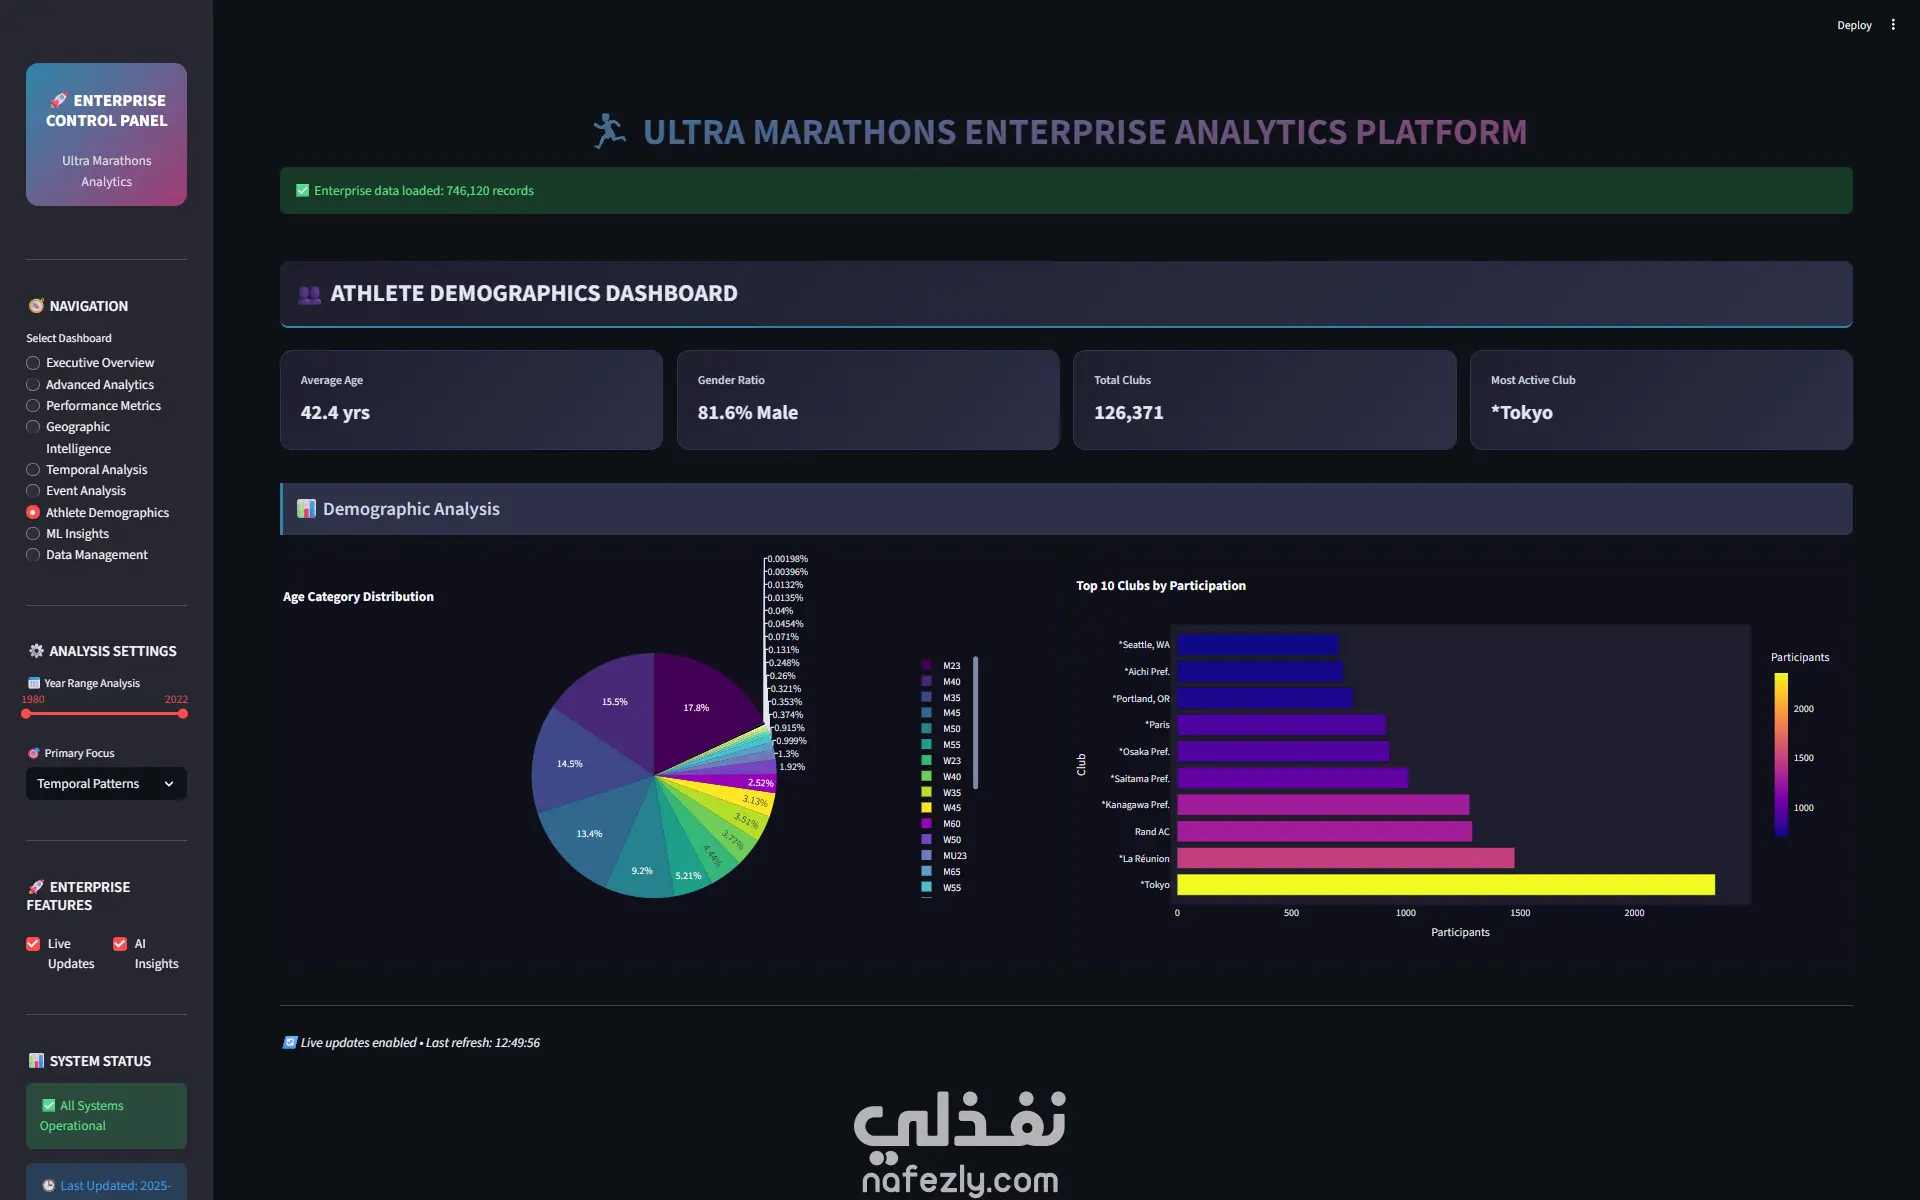This screenshot has width=1920, height=1200.
Task: Click the yellow *Tokyo bar in the clubs chart
Action: [x=1445, y=885]
